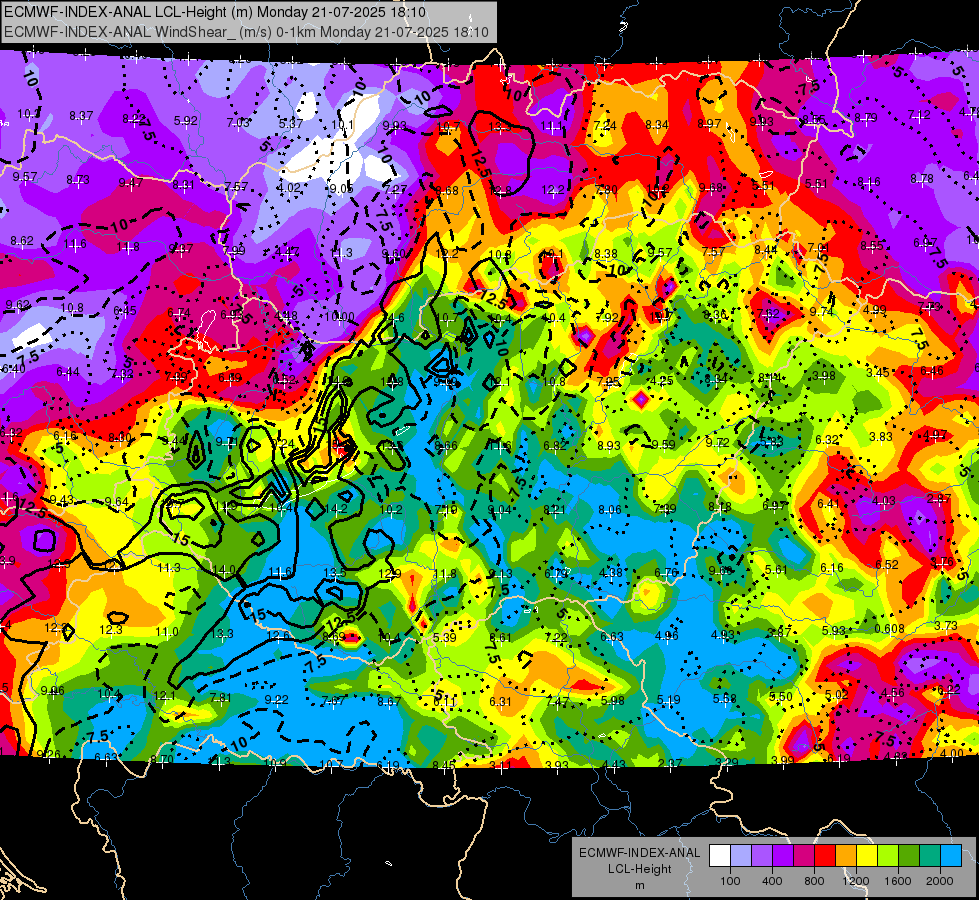
Task: Click the grid value '8.06'
Action: pos(610,509)
